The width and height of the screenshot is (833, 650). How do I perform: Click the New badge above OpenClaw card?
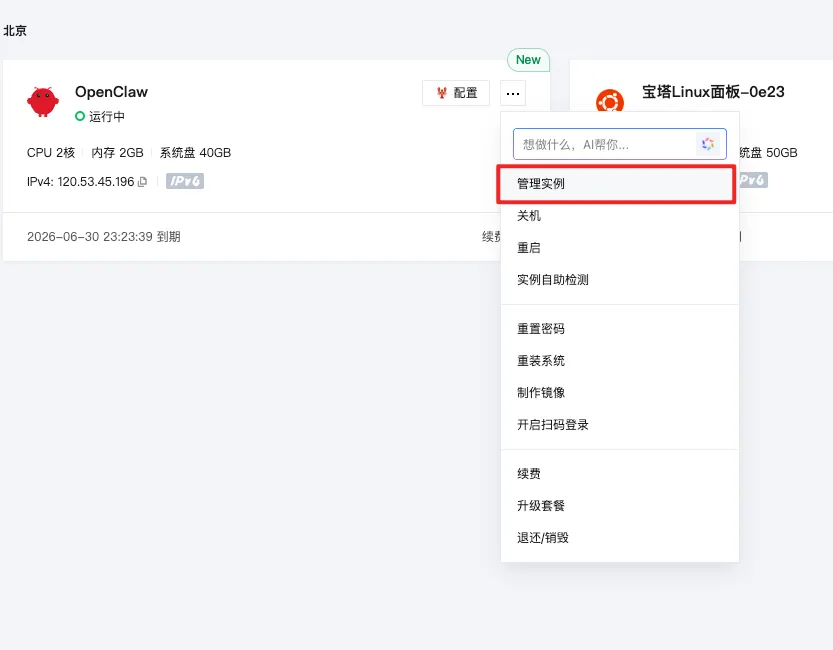528,60
